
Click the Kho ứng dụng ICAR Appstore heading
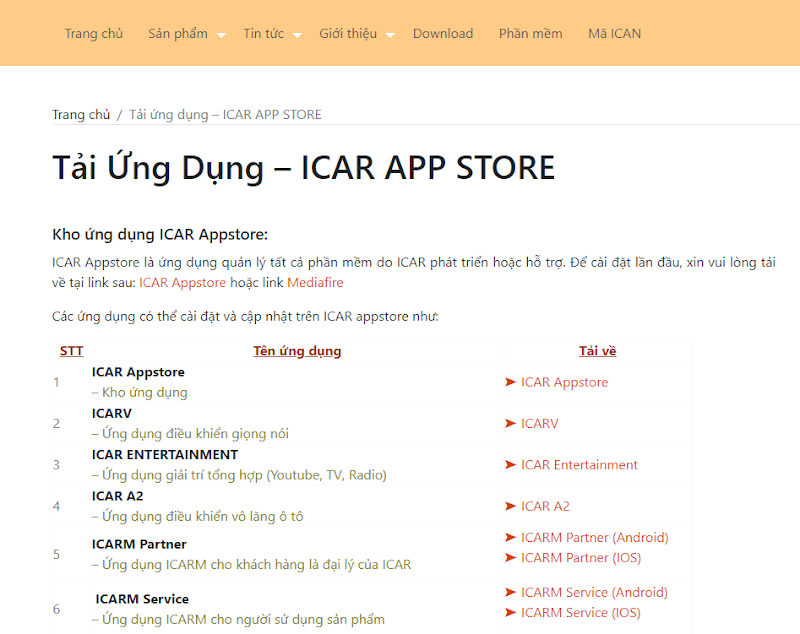click(160, 235)
